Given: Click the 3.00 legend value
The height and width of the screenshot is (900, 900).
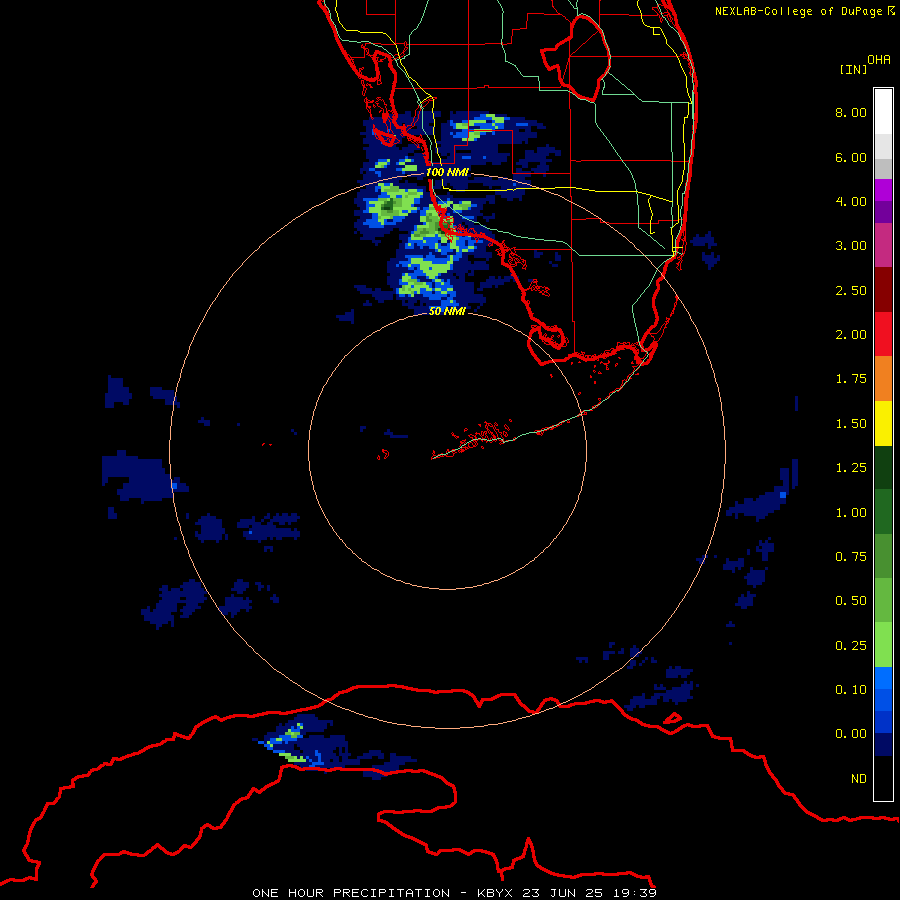Looking at the screenshot, I should 851,246.
